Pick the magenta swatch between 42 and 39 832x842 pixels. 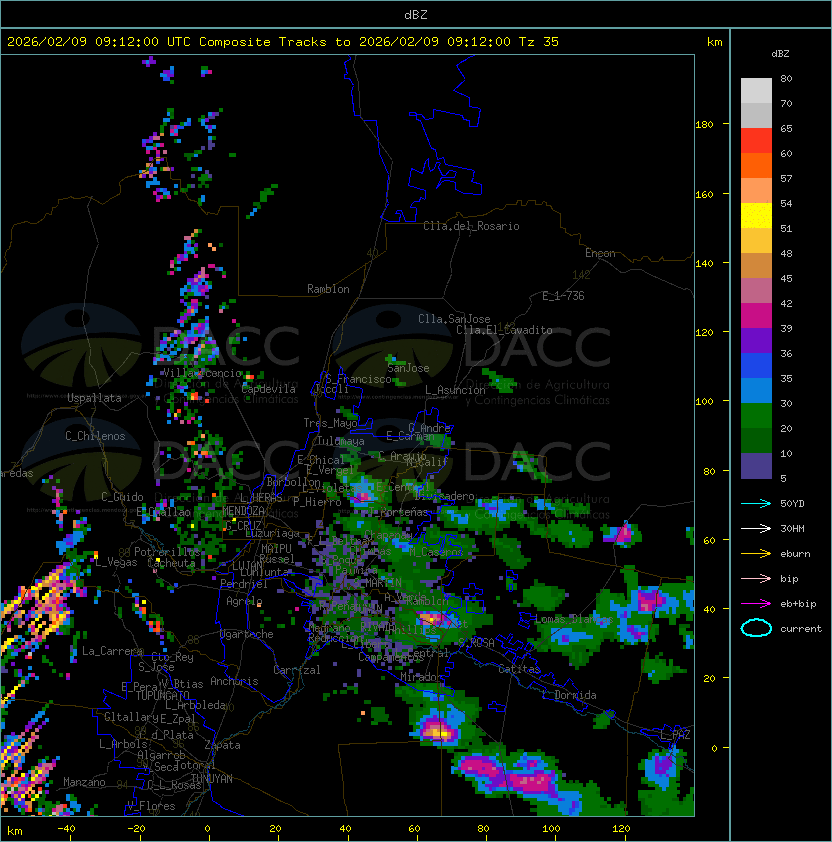click(x=756, y=316)
